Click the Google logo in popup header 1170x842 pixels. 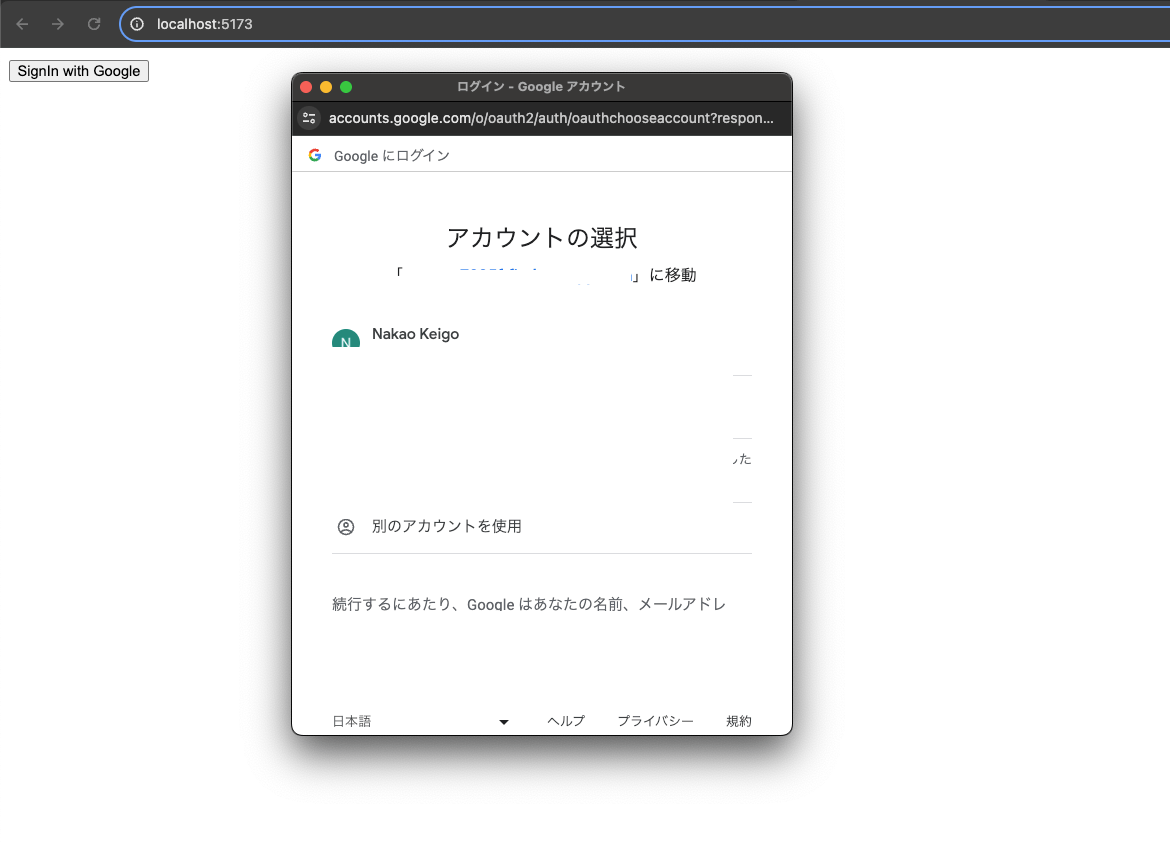click(315, 155)
